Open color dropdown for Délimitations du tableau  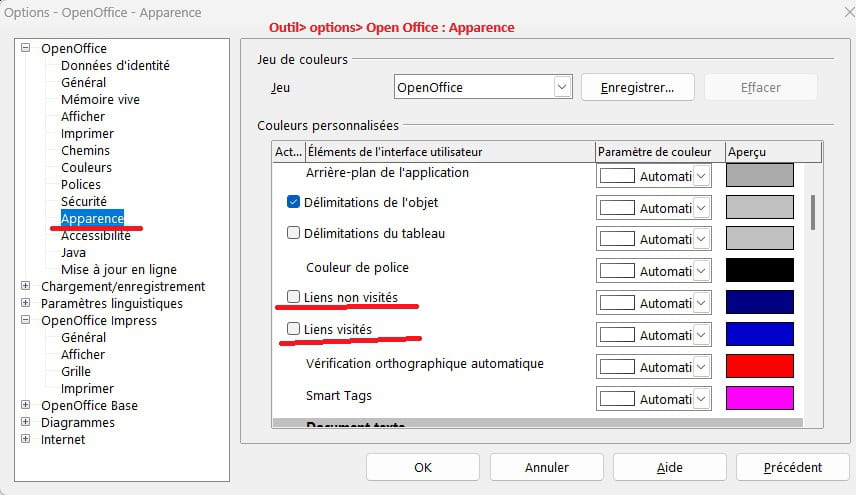click(702, 239)
